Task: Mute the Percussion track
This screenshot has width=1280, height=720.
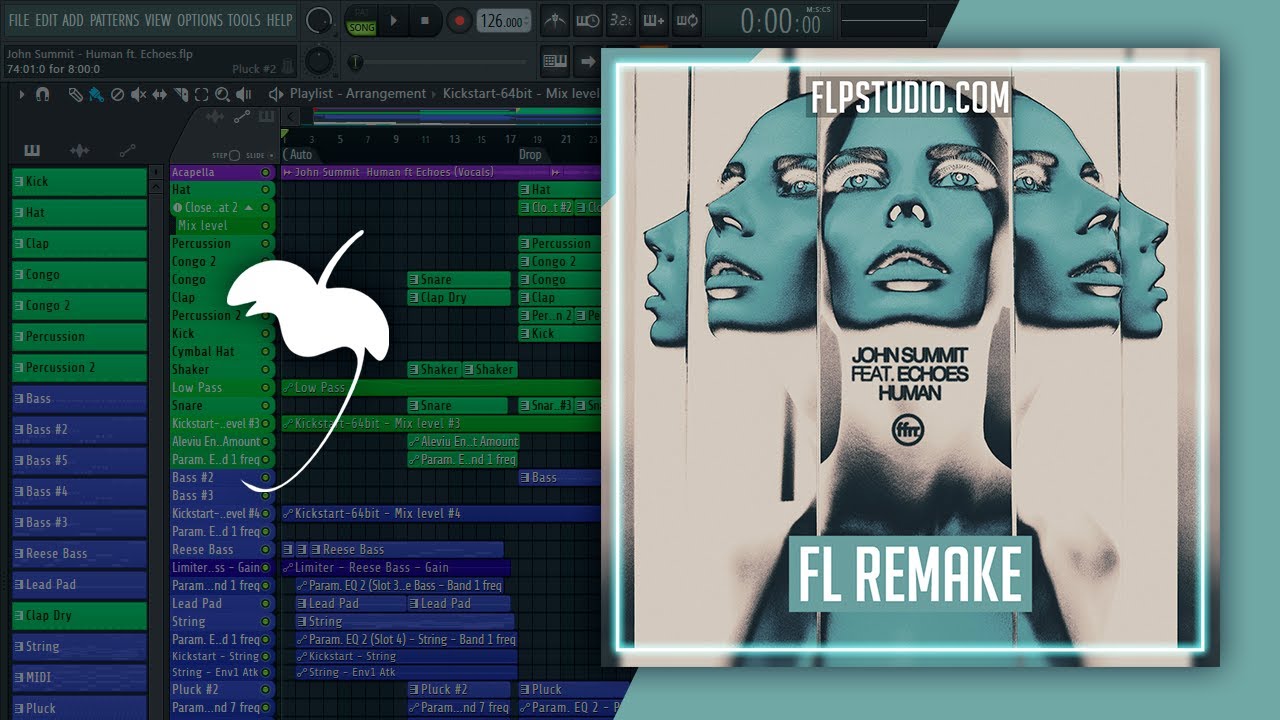Action: tap(265, 244)
